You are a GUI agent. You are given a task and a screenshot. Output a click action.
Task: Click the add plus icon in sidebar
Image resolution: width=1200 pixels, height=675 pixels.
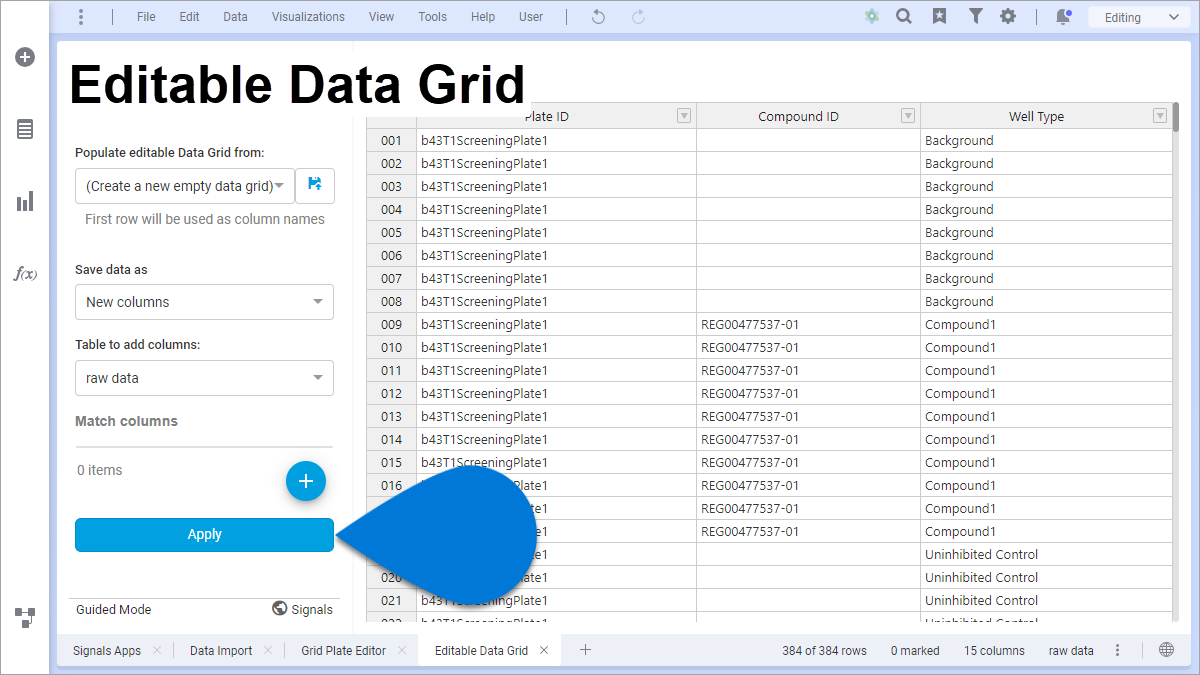(25, 57)
